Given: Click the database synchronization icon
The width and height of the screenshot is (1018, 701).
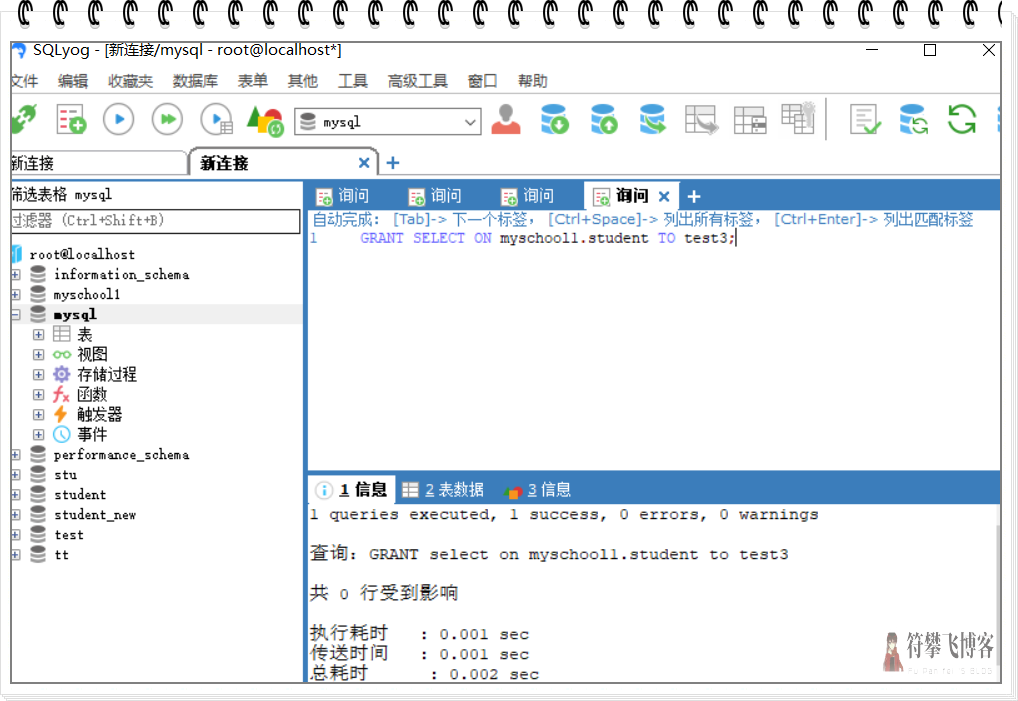Looking at the screenshot, I should coord(913,119).
